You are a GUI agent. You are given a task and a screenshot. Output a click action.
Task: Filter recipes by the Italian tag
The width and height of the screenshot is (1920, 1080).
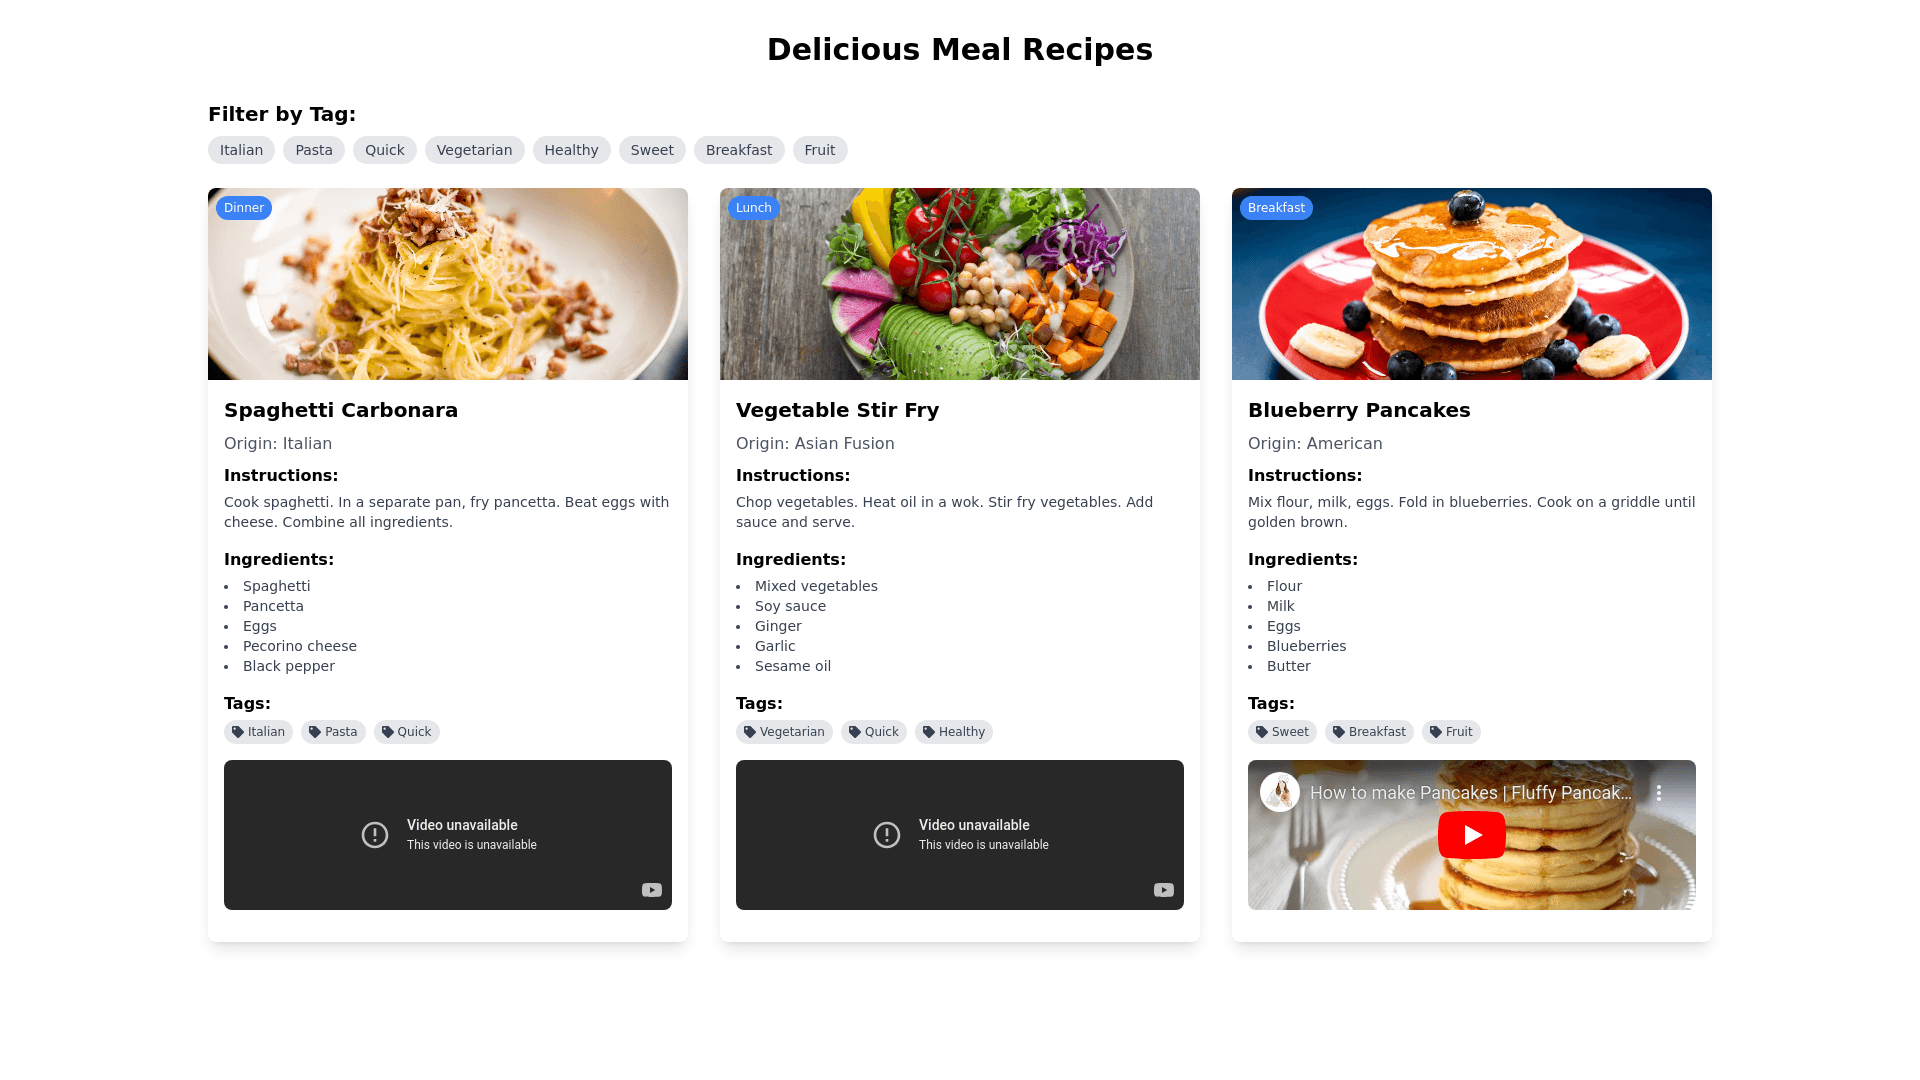pyautogui.click(x=241, y=150)
